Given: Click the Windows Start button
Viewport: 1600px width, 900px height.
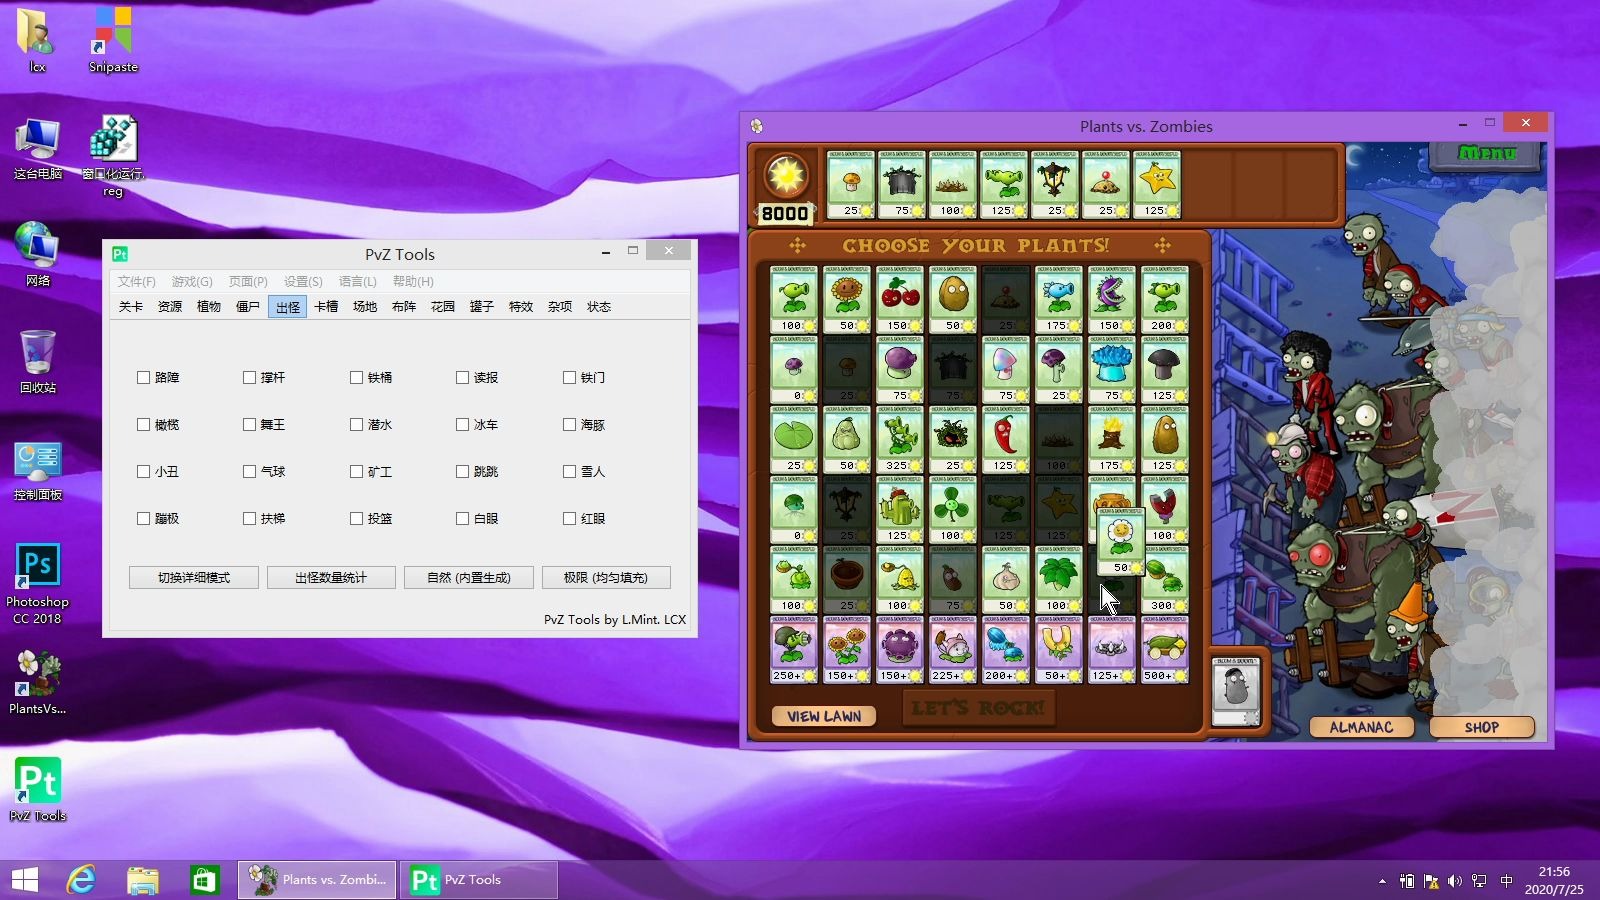Looking at the screenshot, I should pyautogui.click(x=25, y=880).
